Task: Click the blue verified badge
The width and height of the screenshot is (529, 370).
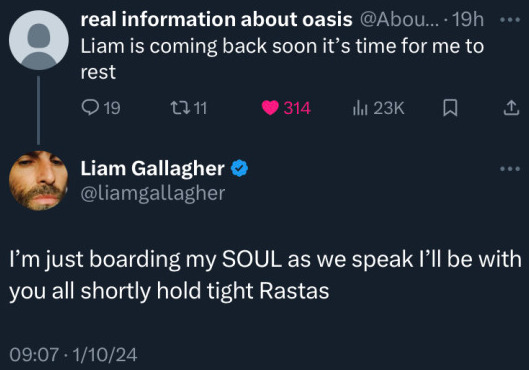Action: coord(240,168)
